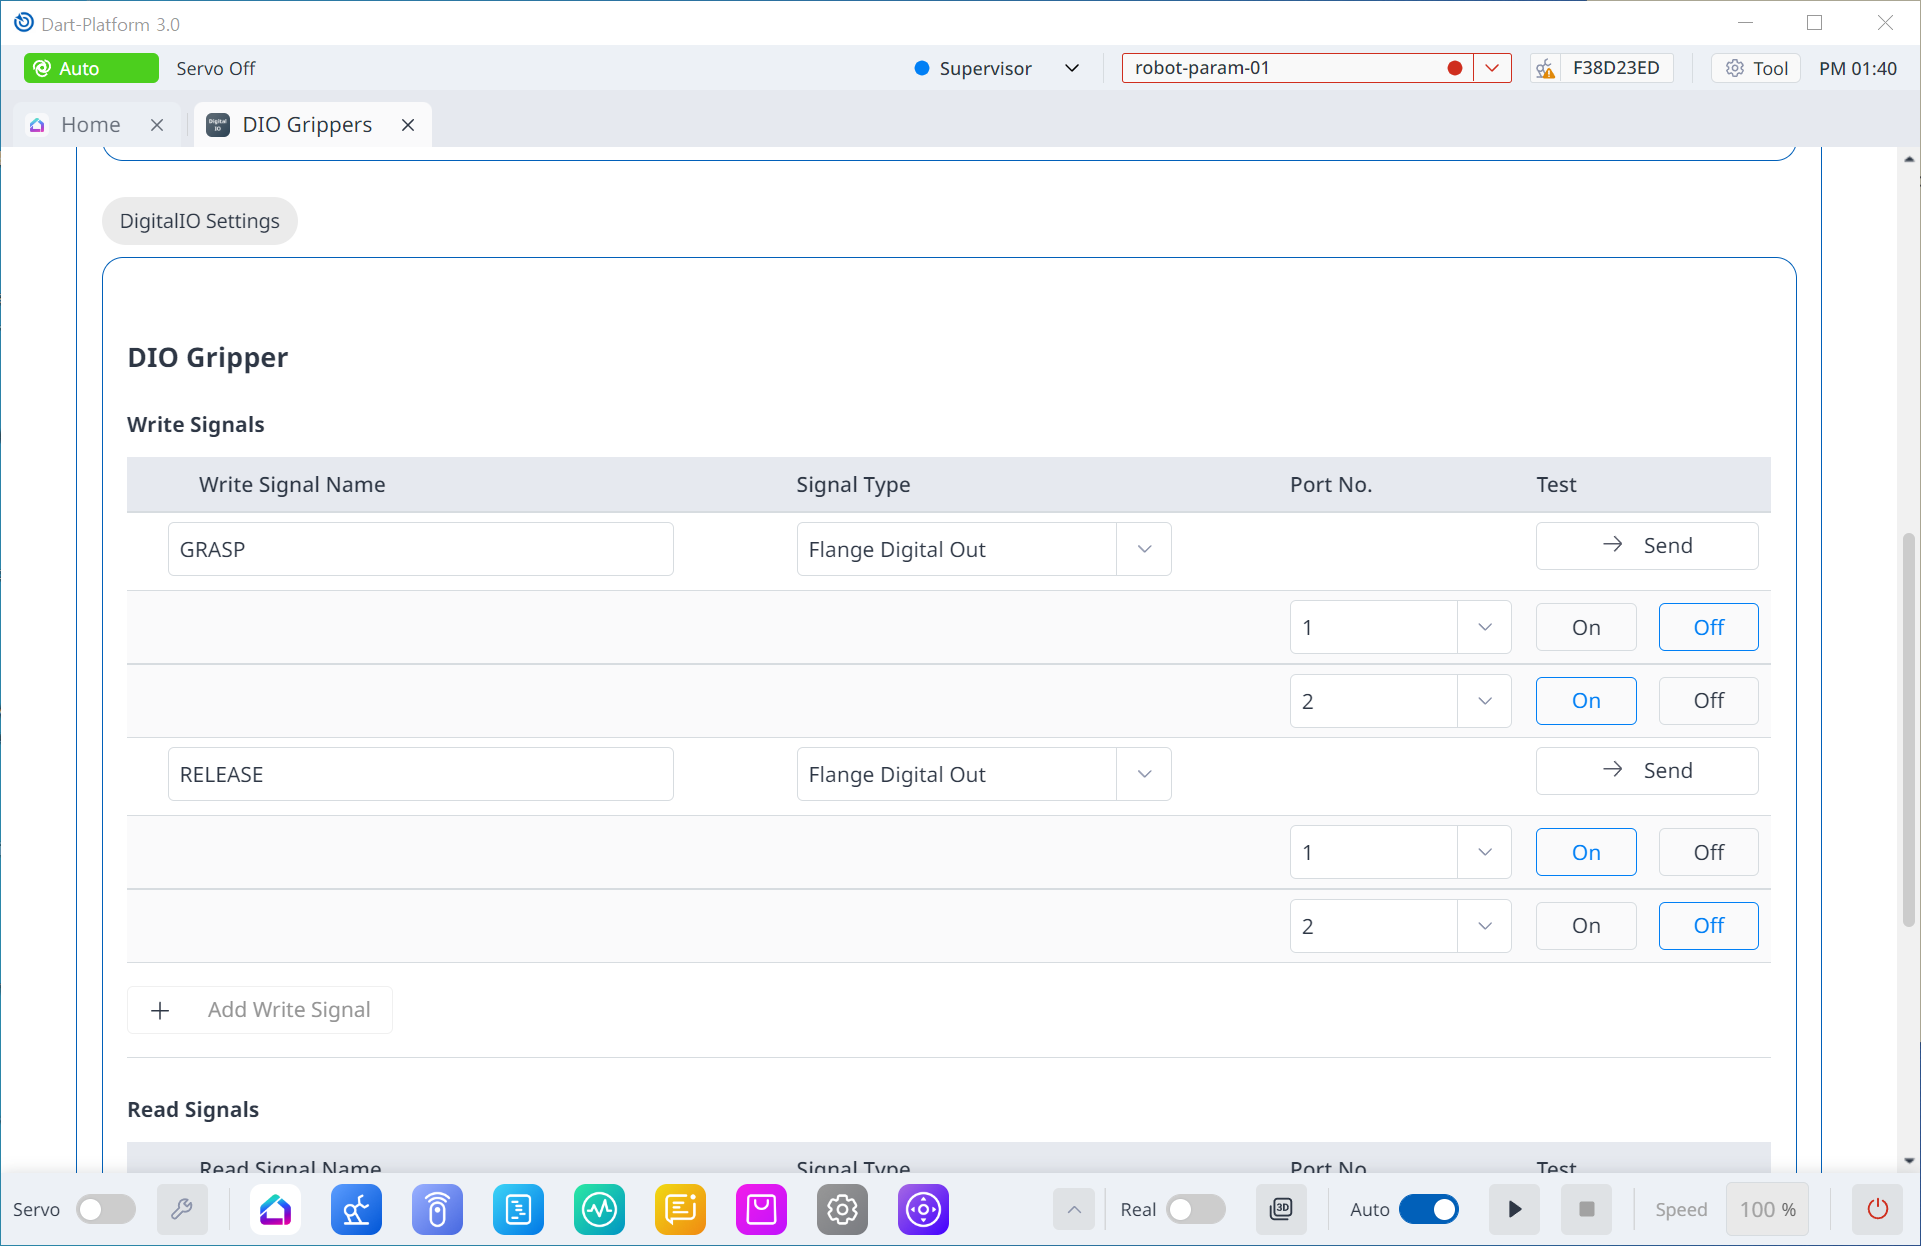The image size is (1921, 1246).
Task: Switch to the Home tab
Action: 90,125
